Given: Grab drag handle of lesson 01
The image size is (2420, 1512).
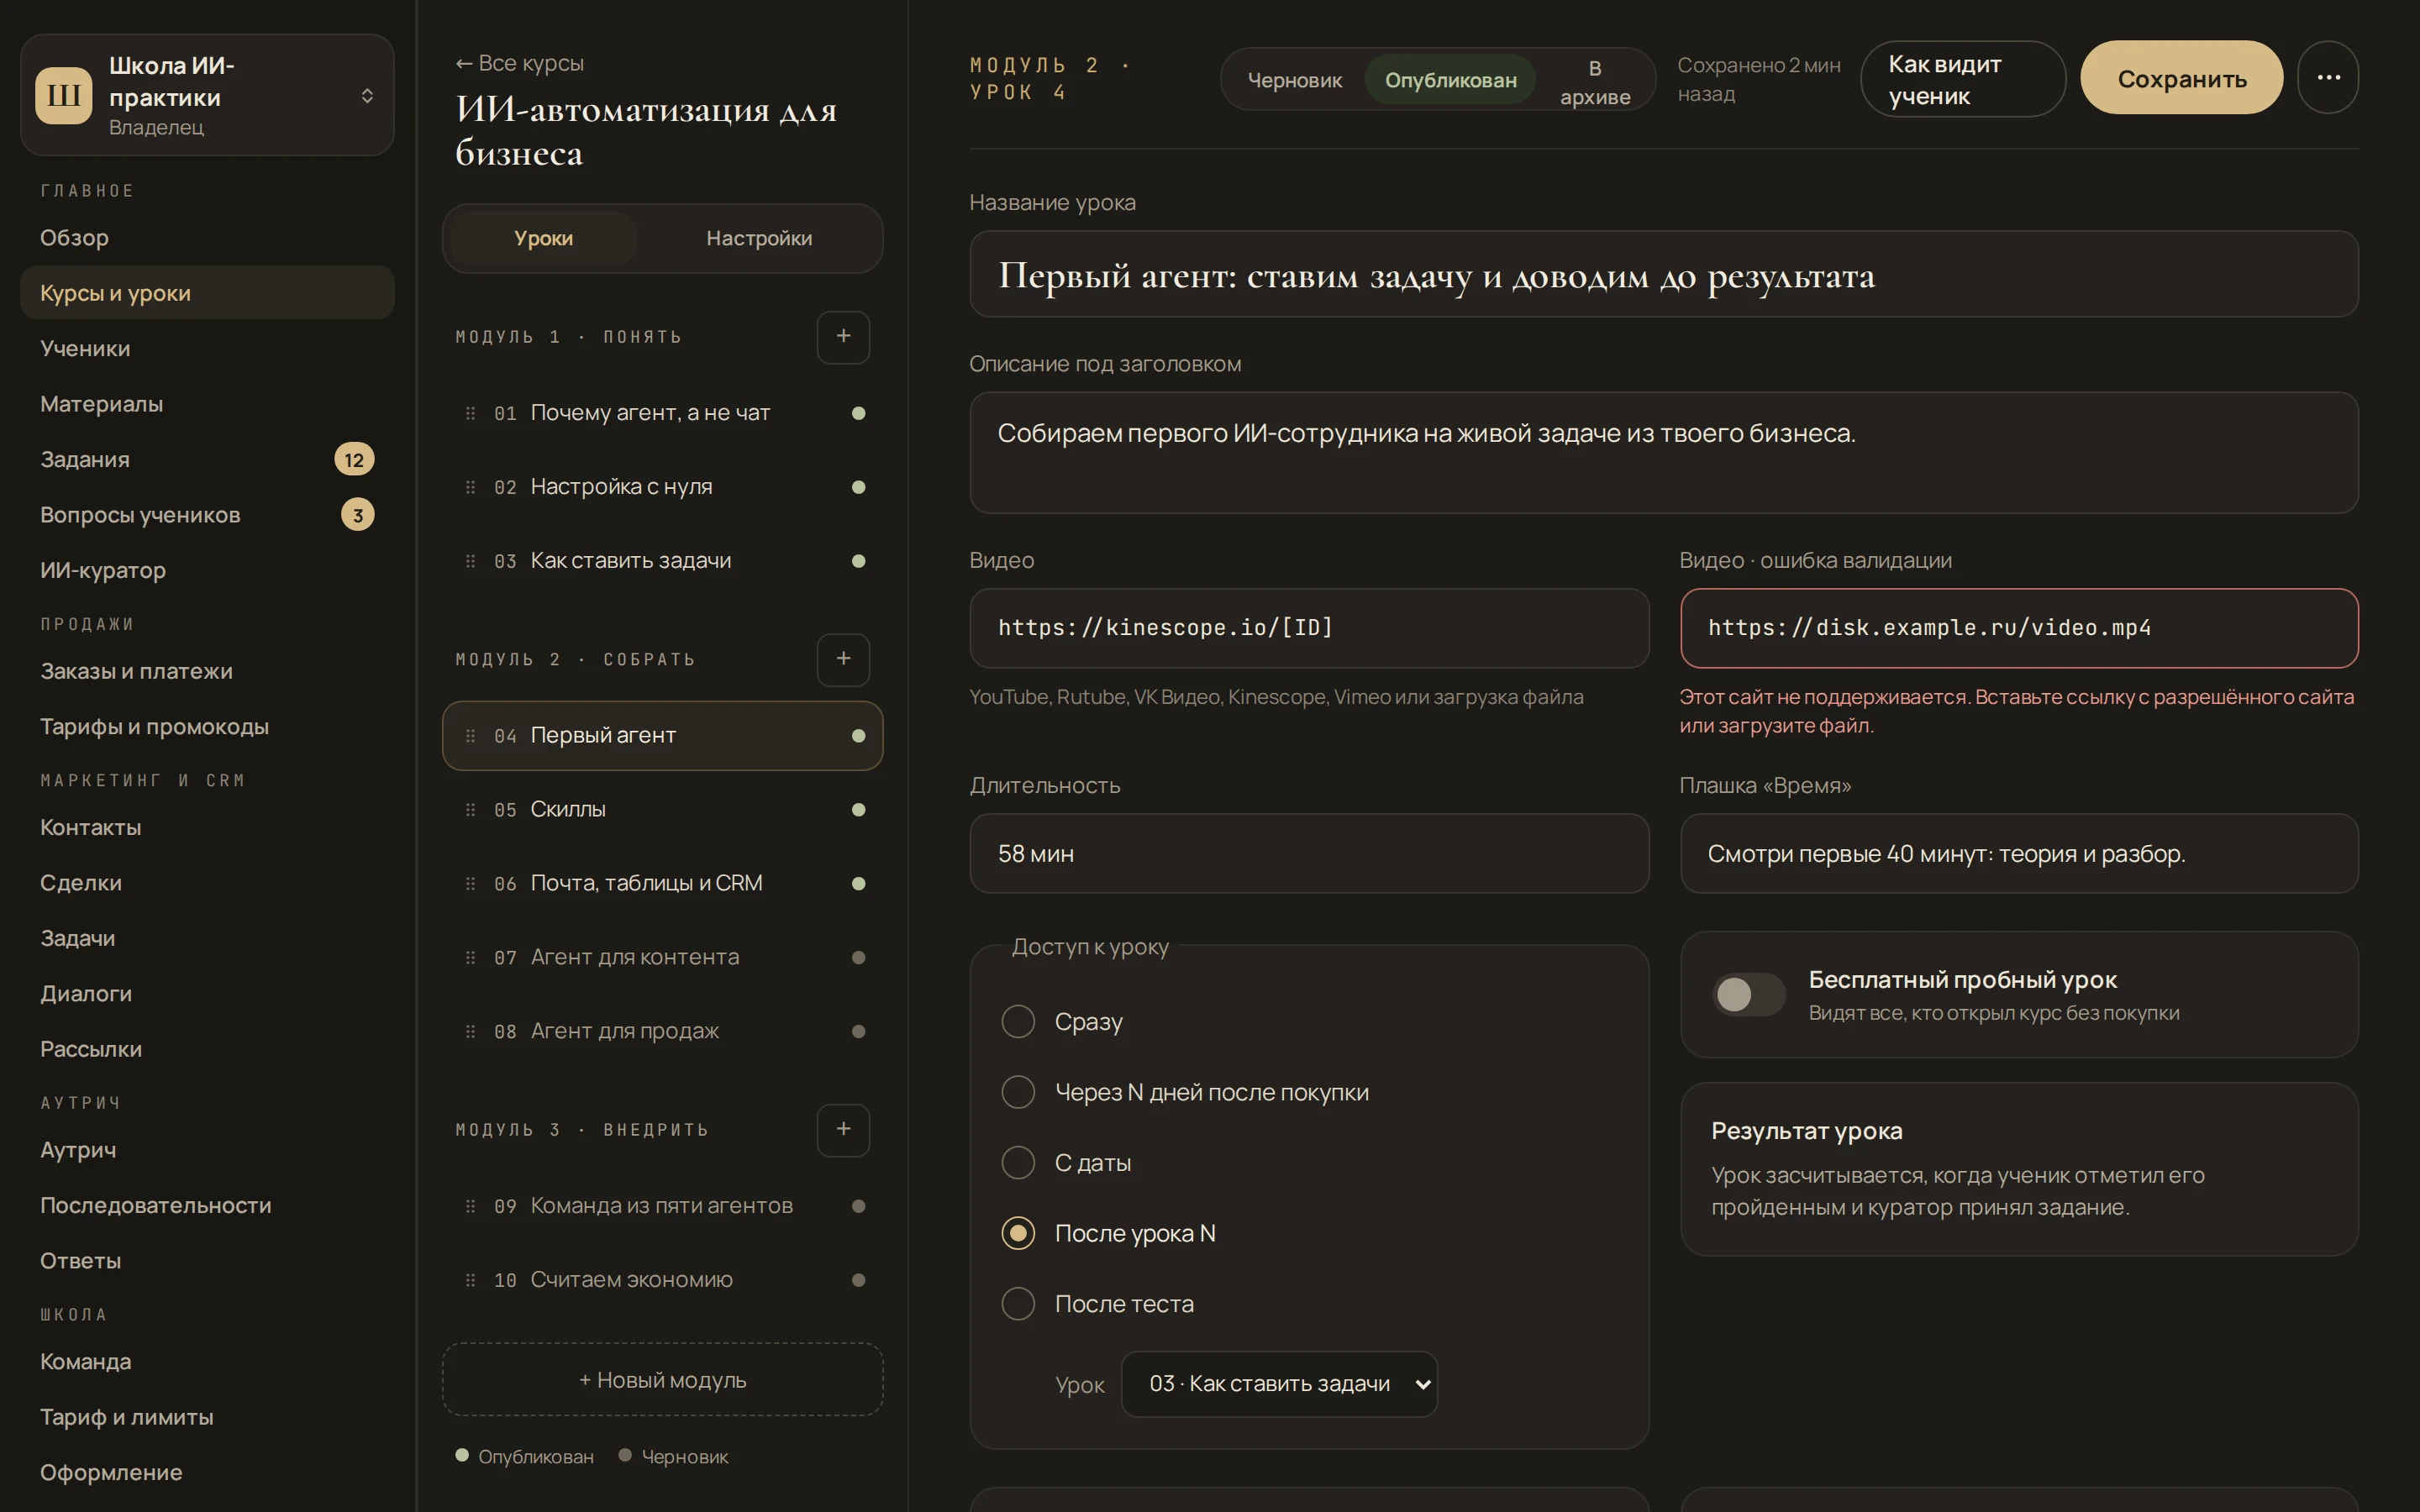Looking at the screenshot, I should [470, 413].
